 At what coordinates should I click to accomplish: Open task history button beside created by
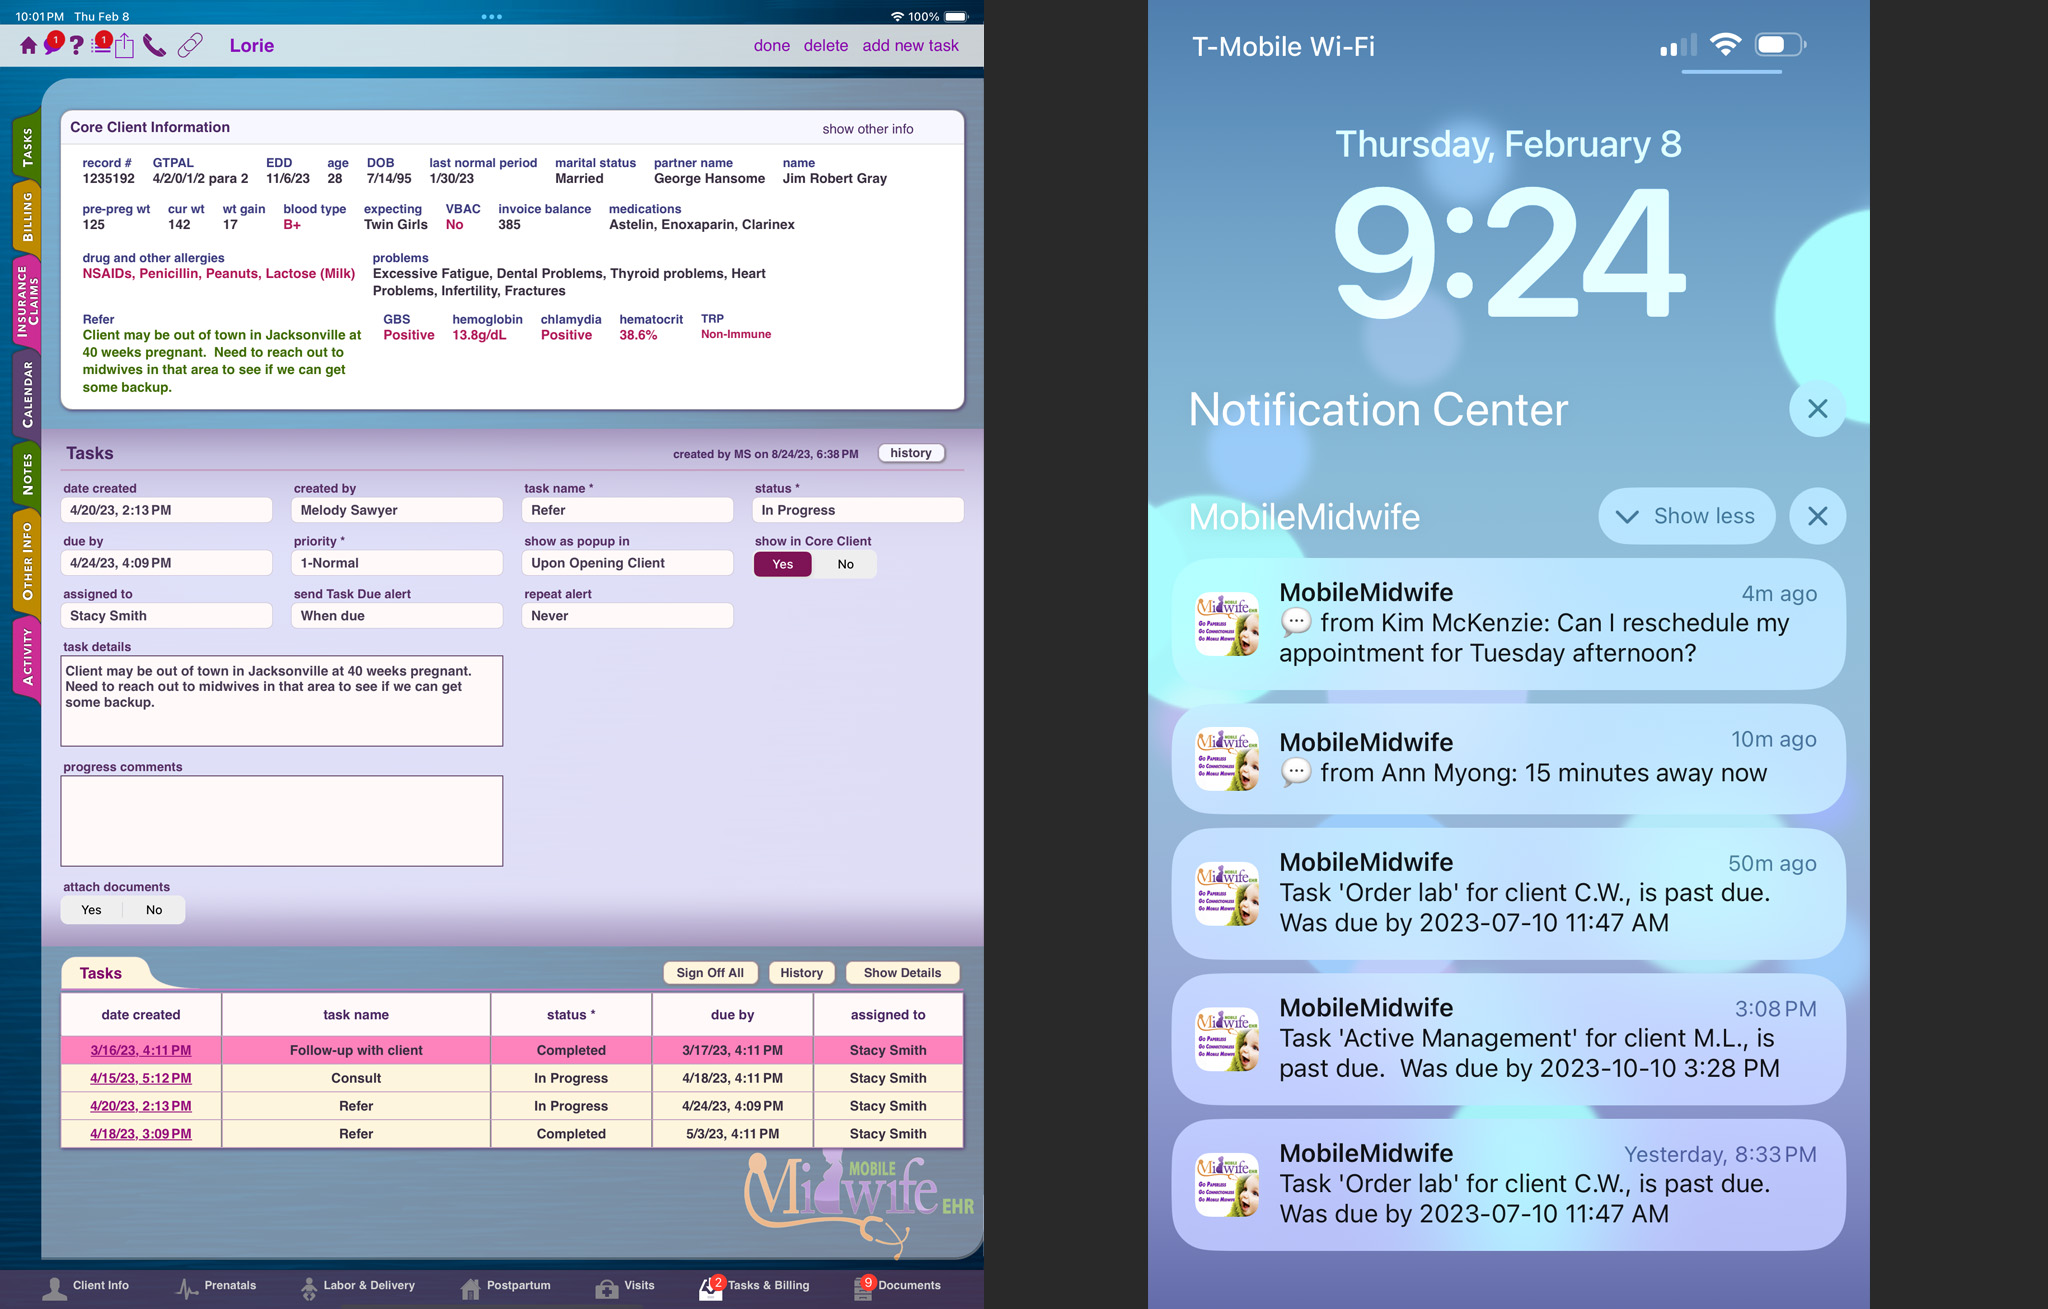pos(911,453)
